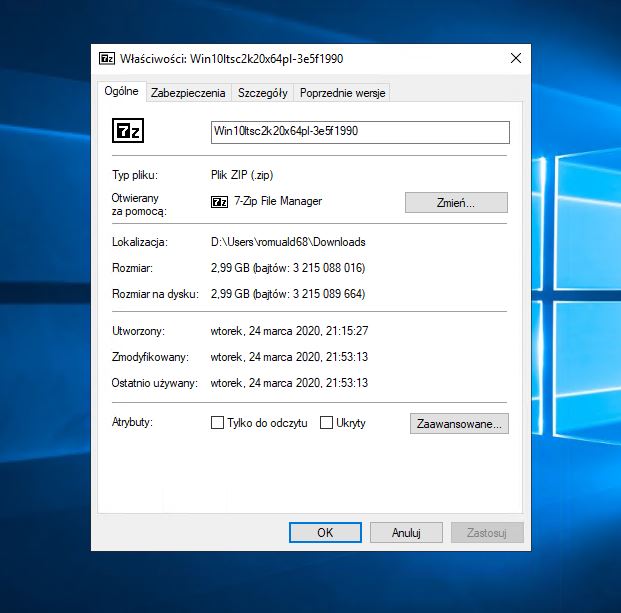Click the Zmień... button
The image size is (621, 613).
(x=456, y=203)
